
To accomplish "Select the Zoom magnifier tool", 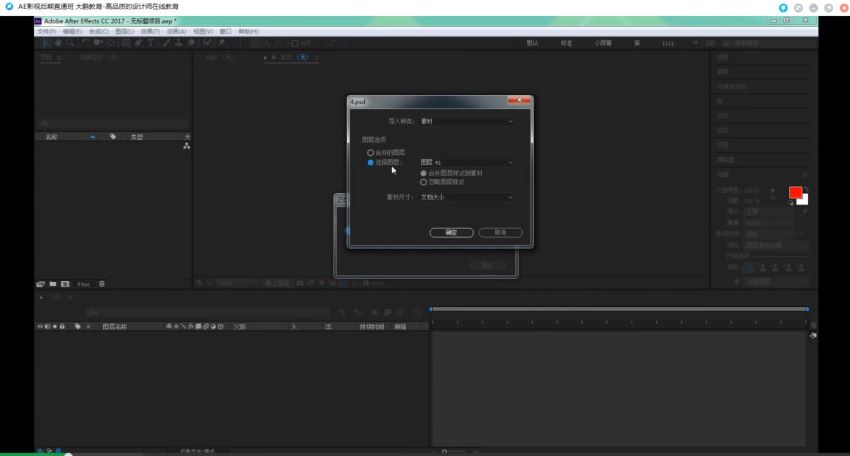I will click(x=70, y=43).
